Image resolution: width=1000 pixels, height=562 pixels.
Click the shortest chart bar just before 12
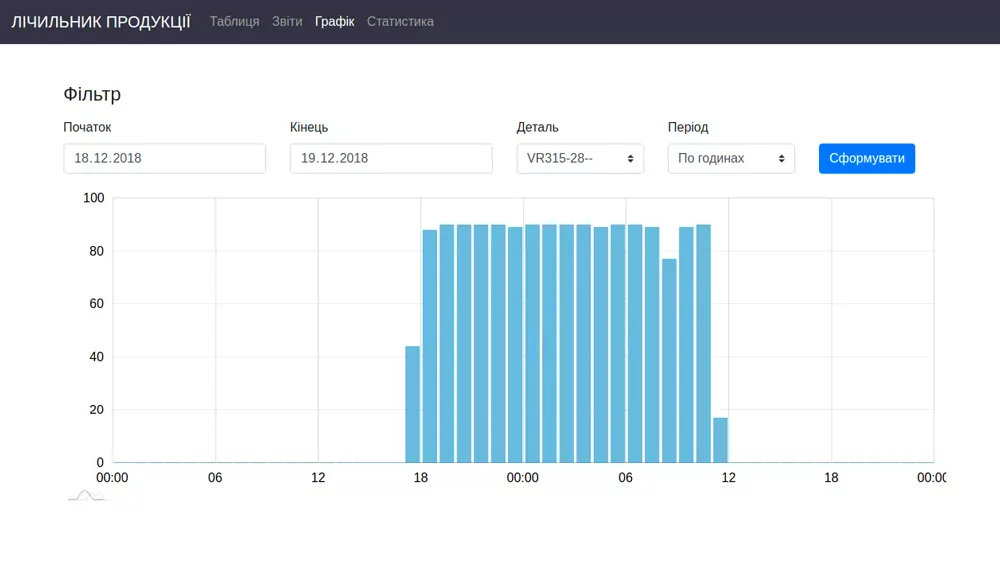pos(720,440)
